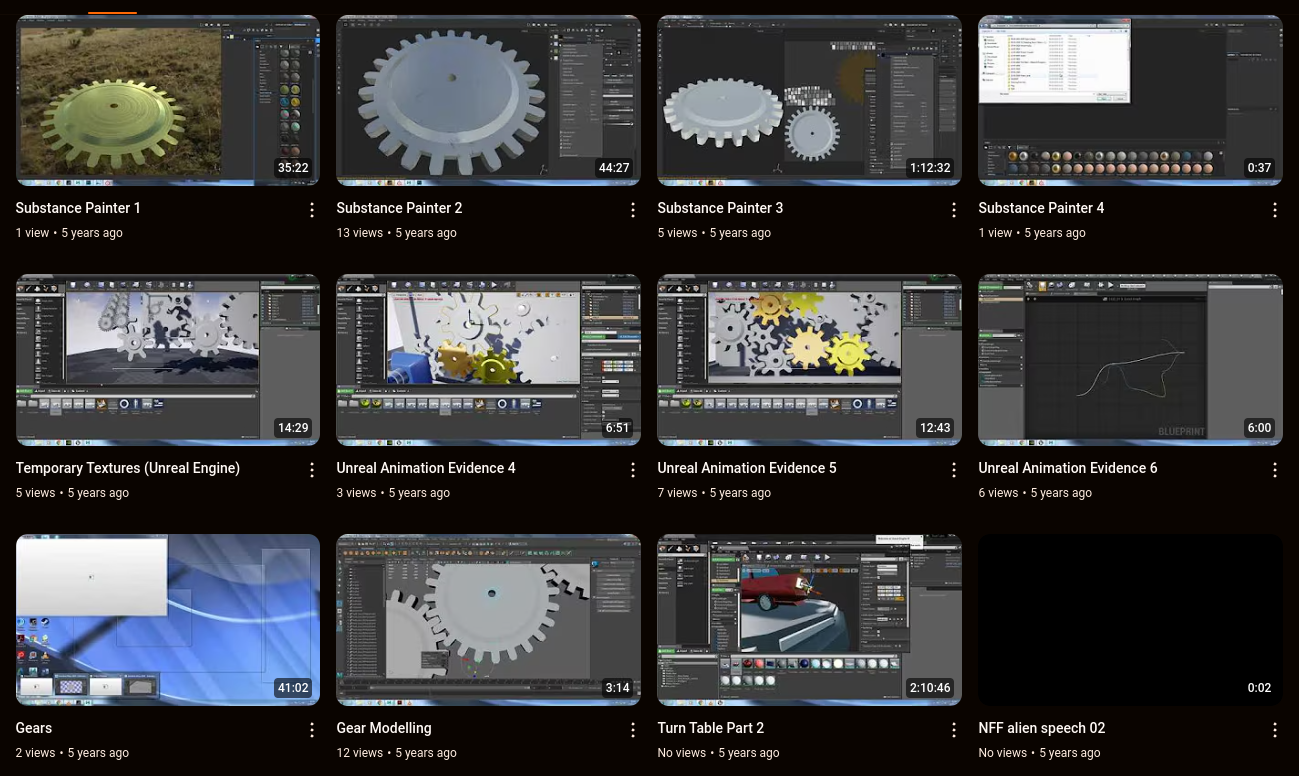Click the 6:00 duration badge

(x=1259, y=428)
